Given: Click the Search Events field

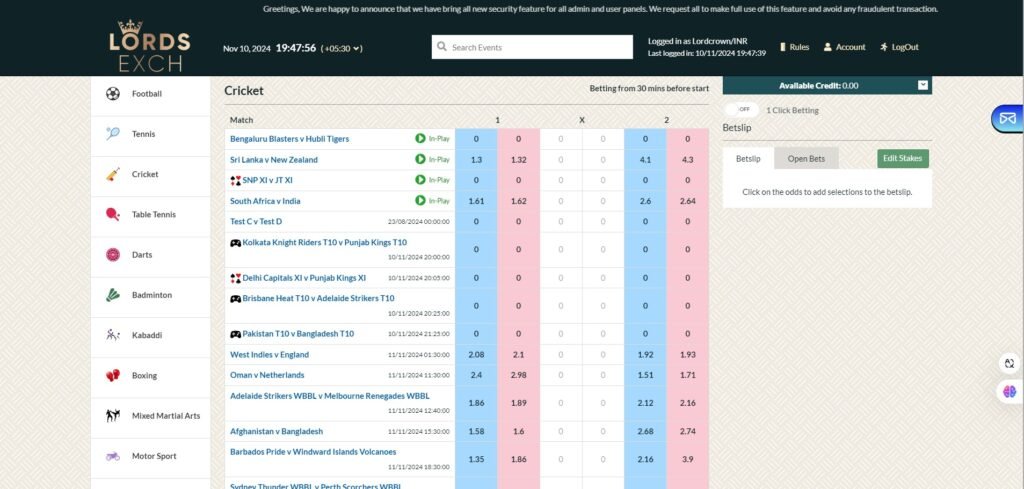Looking at the screenshot, I should coord(532,47).
